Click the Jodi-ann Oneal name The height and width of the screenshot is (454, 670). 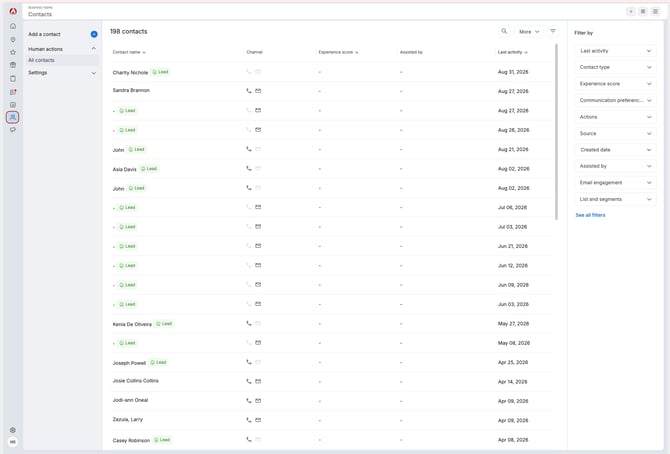click(130, 400)
